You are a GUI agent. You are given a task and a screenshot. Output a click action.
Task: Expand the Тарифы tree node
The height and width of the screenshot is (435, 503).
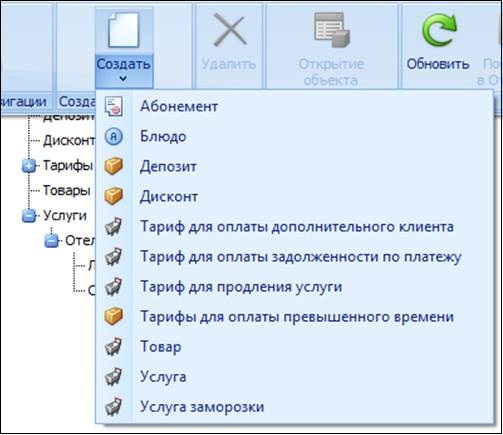coord(29,166)
